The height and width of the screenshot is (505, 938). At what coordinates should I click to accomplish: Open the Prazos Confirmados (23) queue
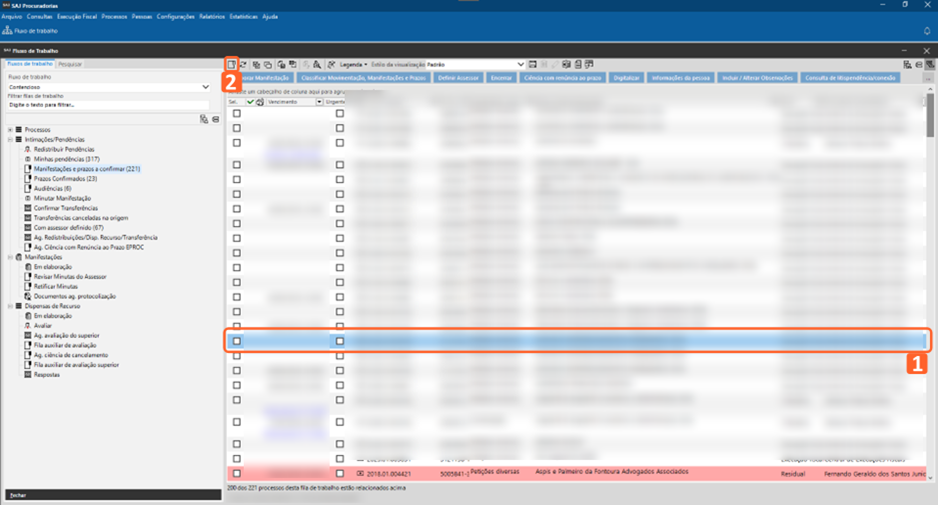[65, 178]
